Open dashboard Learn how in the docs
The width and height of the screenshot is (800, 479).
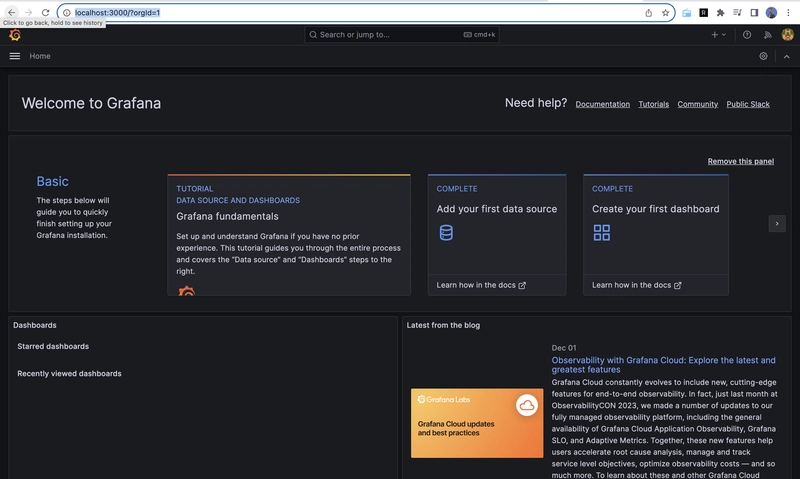[637, 285]
